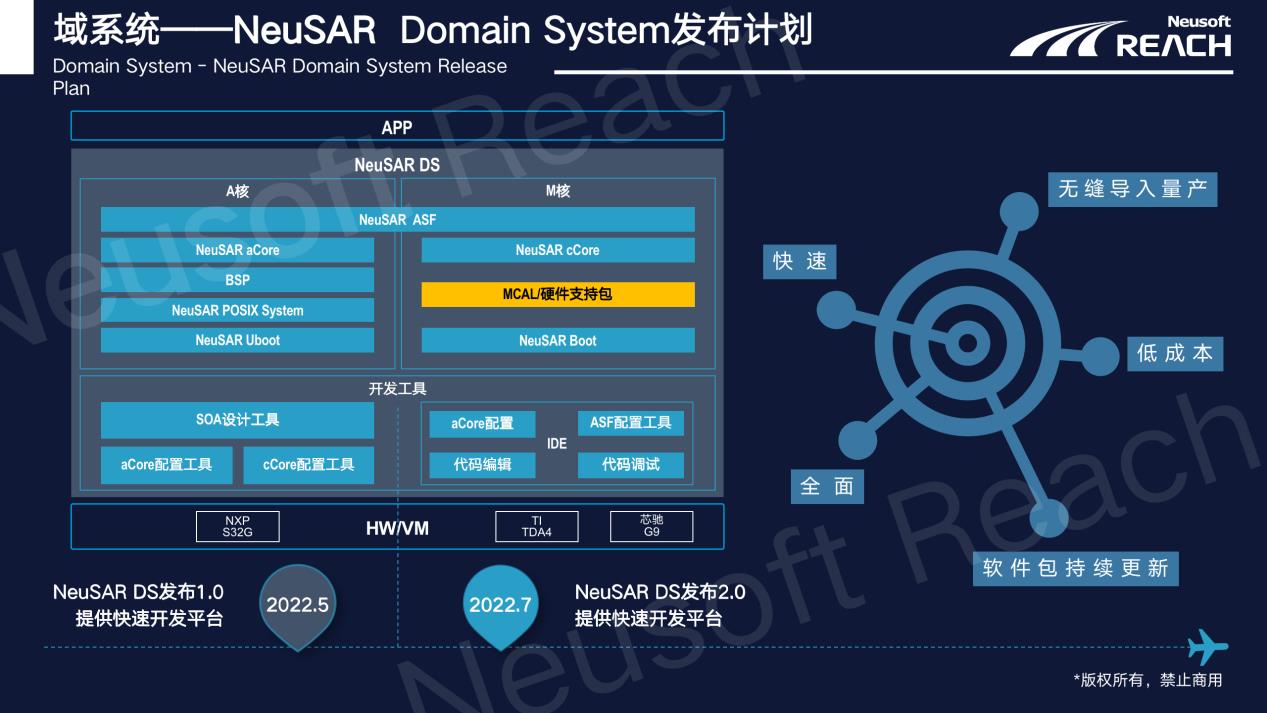Click the airplane icon on the timeline
Screen dimensions: 1267x713
(1208, 649)
